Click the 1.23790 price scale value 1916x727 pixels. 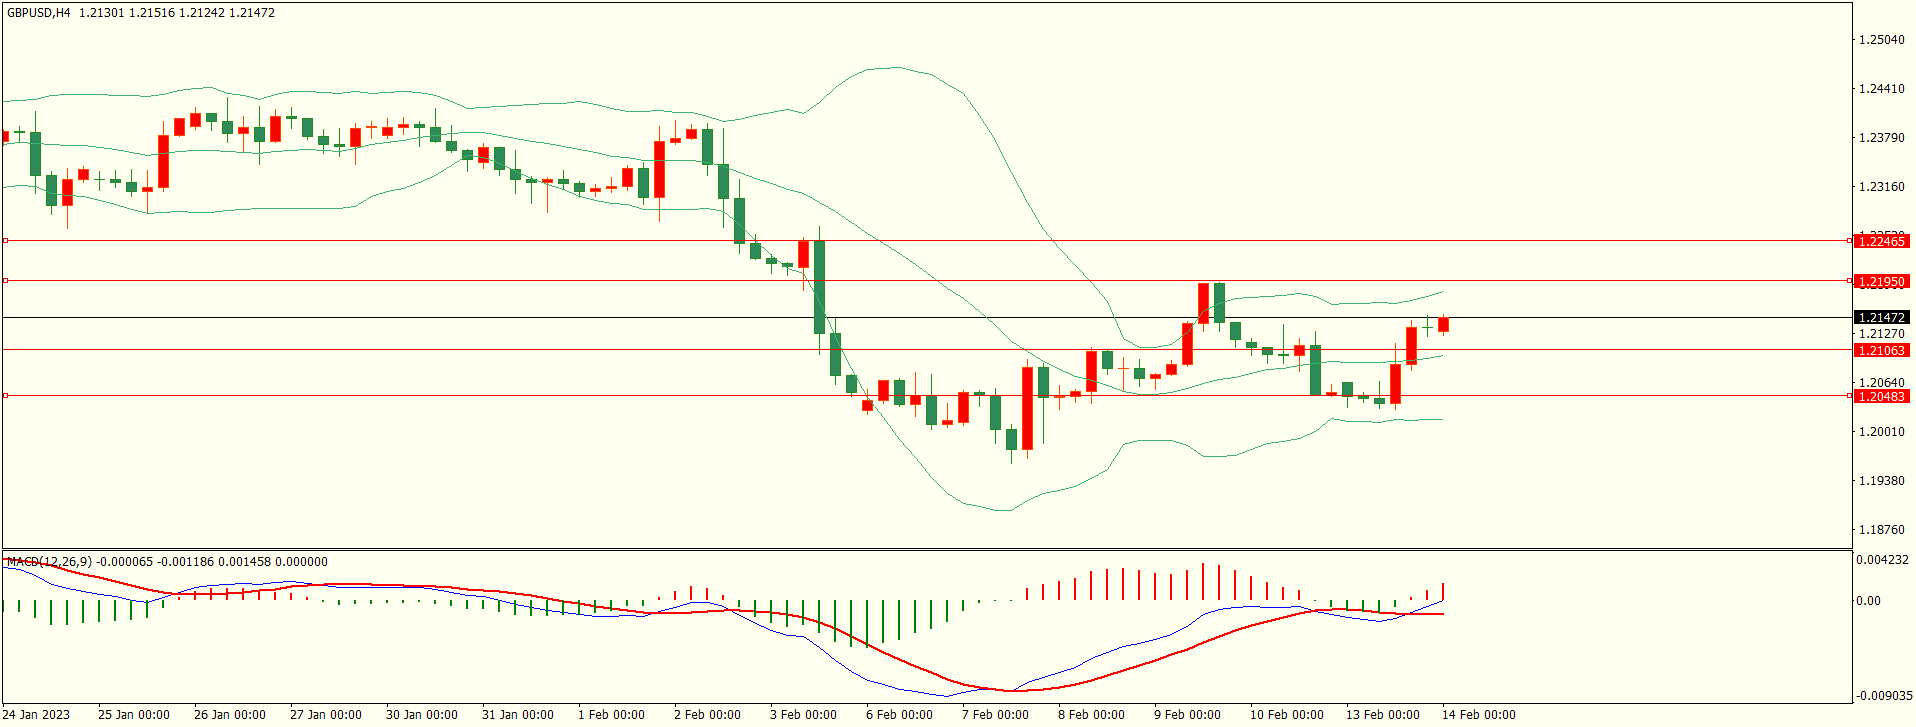[1881, 138]
